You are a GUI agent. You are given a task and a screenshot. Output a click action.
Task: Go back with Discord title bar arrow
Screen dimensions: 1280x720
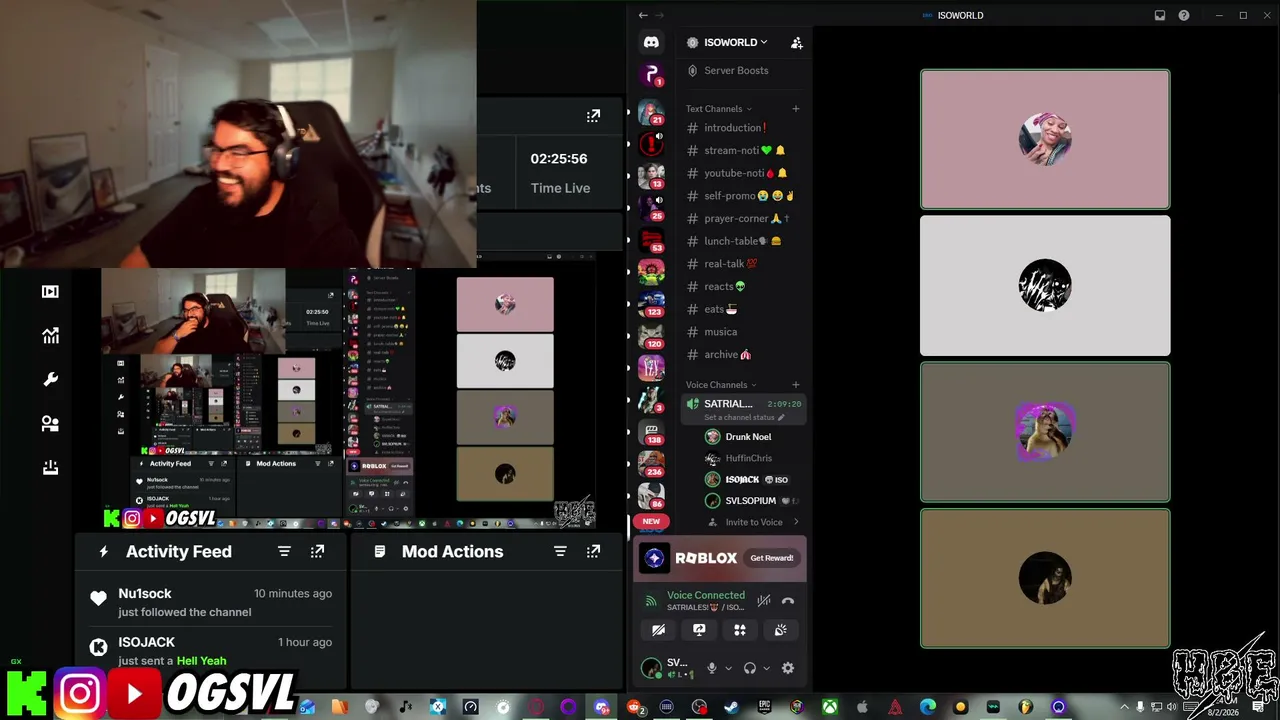(643, 15)
